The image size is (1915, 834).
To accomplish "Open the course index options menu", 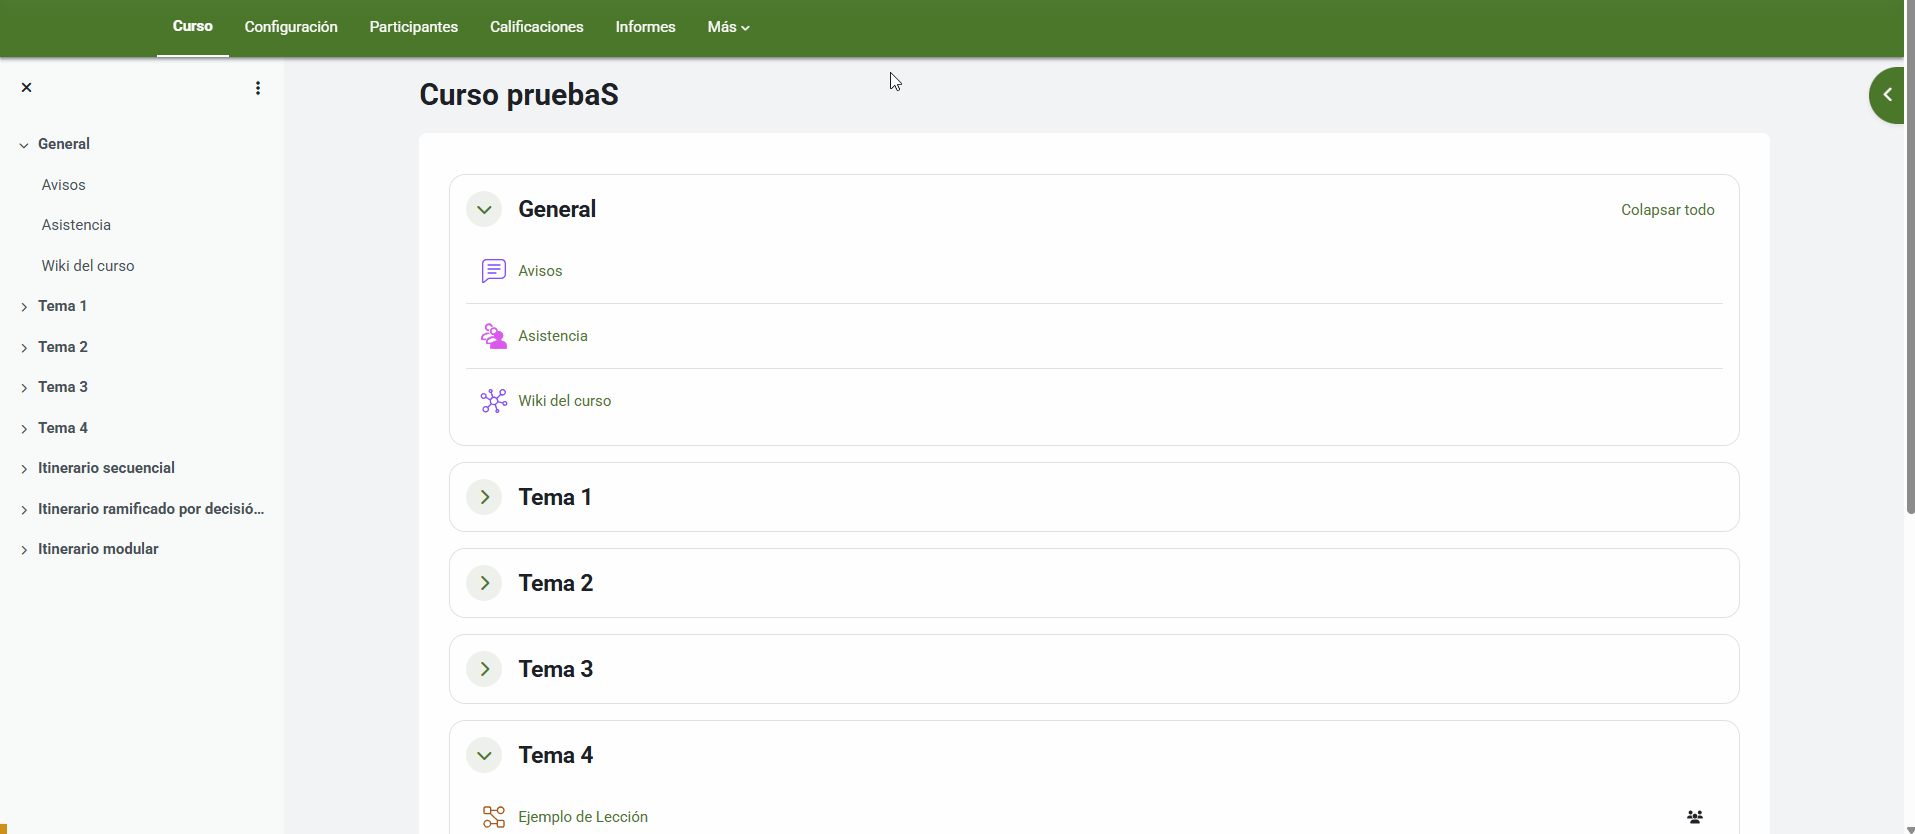I will (x=258, y=88).
